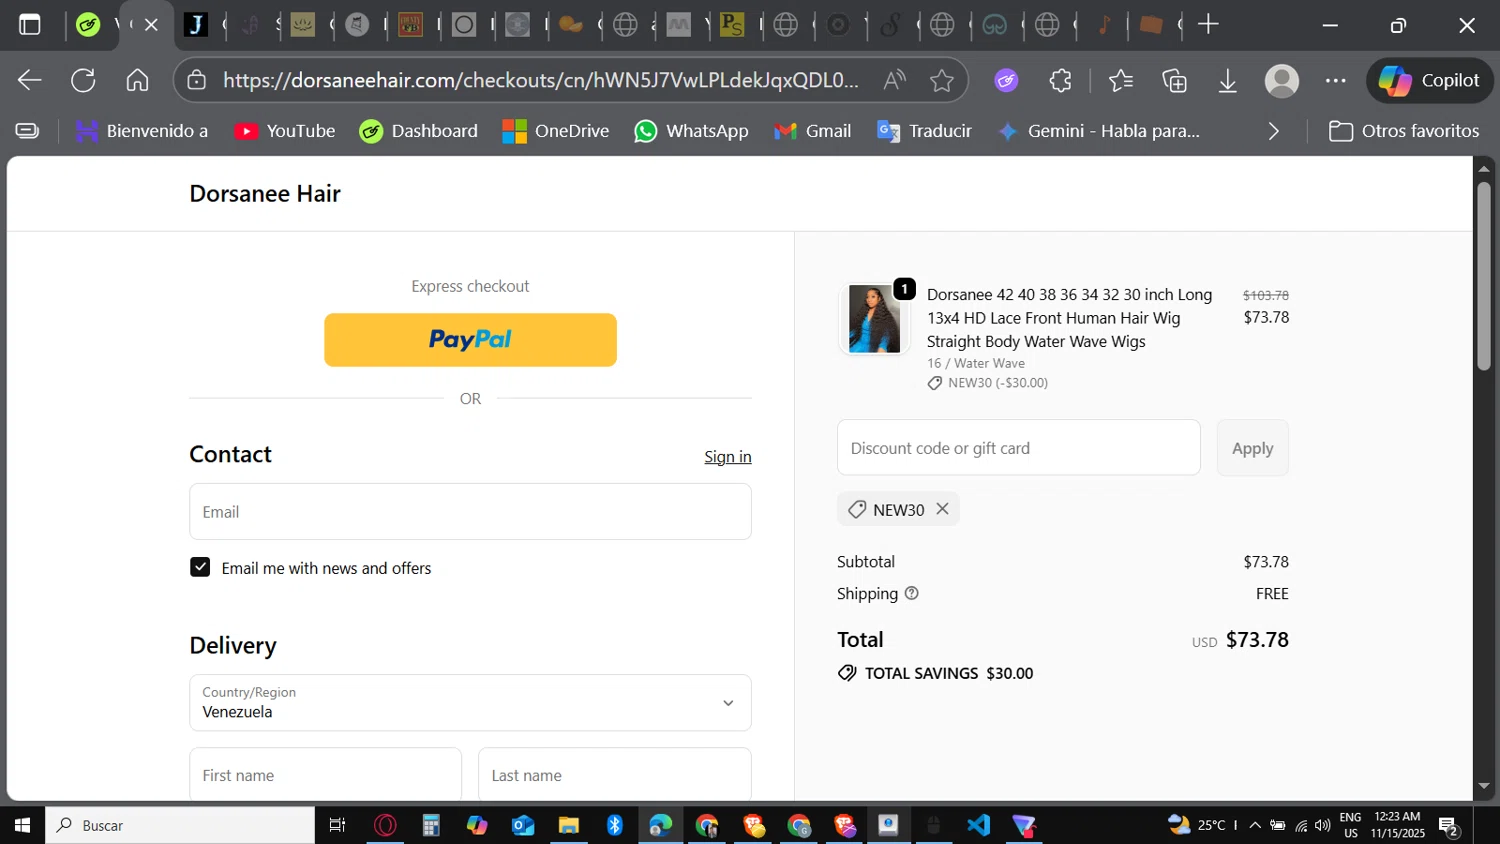Click the address bar URL

(541, 81)
